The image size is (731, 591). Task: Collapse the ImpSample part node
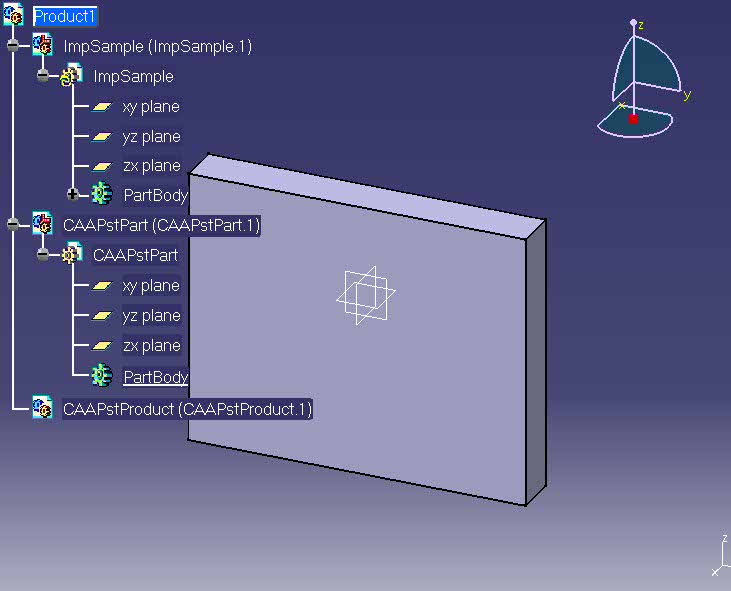point(42,75)
